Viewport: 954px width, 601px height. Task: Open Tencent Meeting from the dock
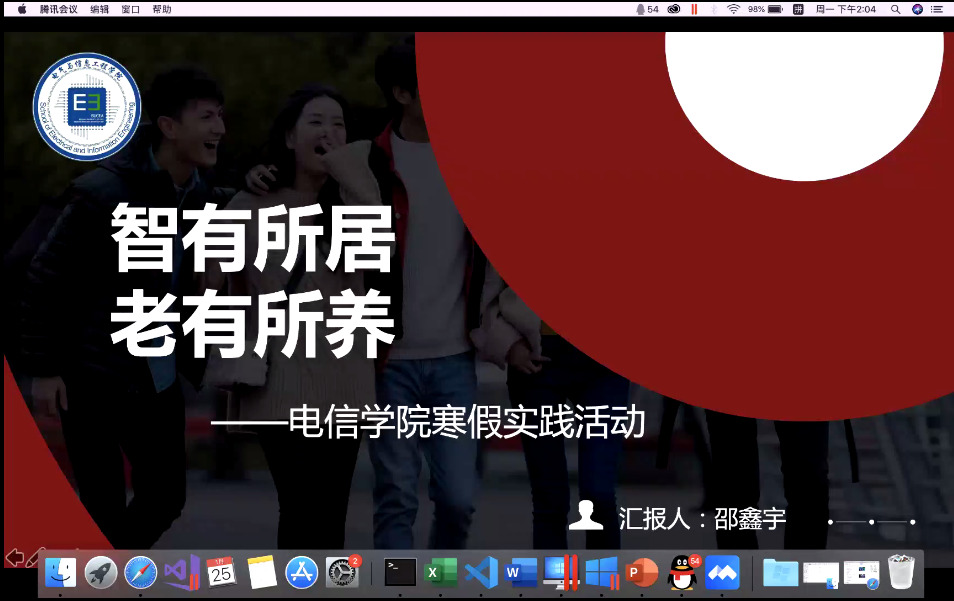722,573
